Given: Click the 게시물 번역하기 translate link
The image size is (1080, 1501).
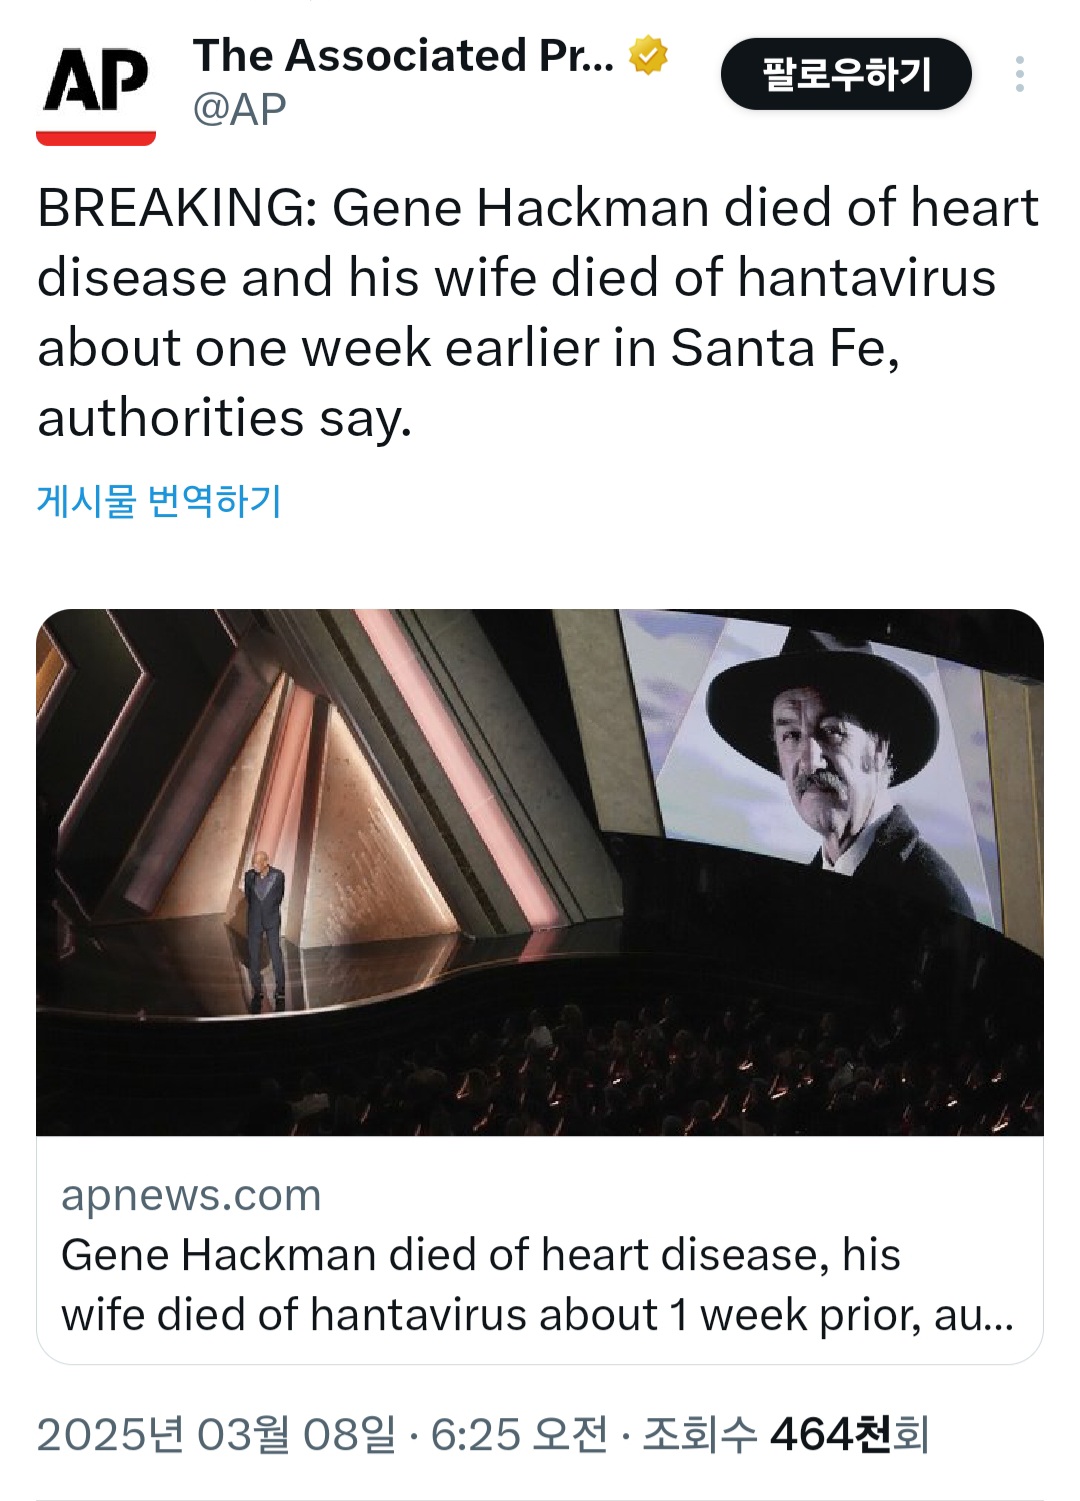Looking at the screenshot, I should 159,500.
